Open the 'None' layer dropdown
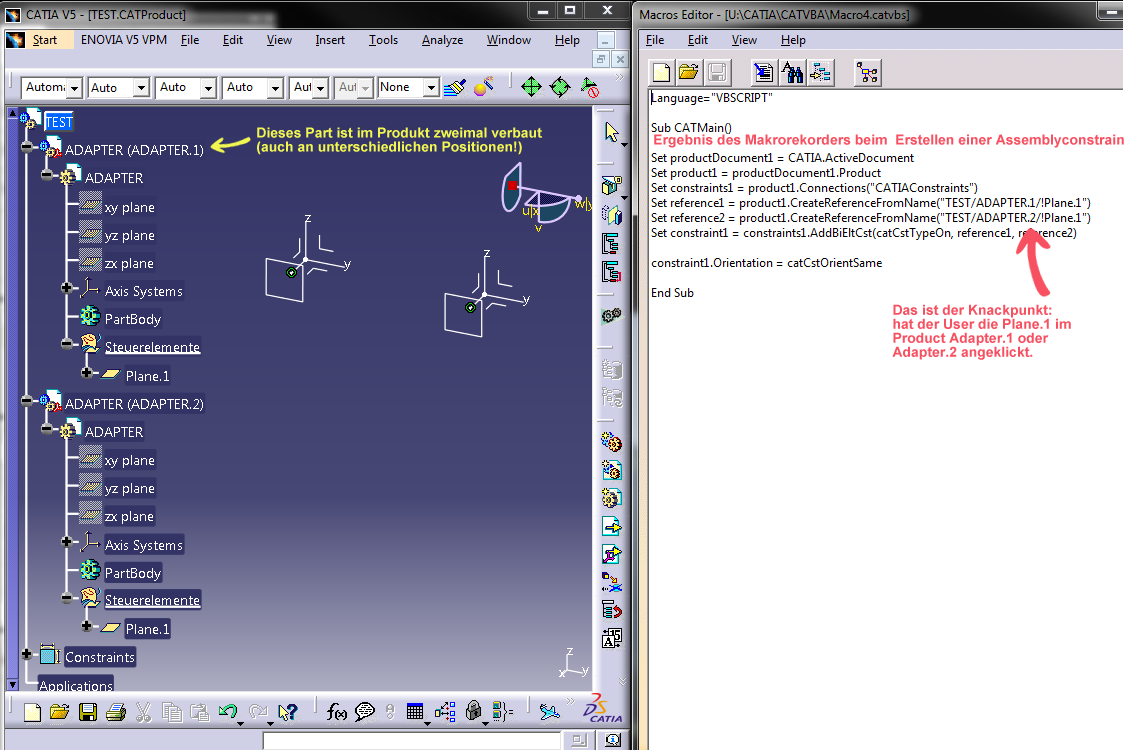This screenshot has width=1124, height=750. (431, 88)
